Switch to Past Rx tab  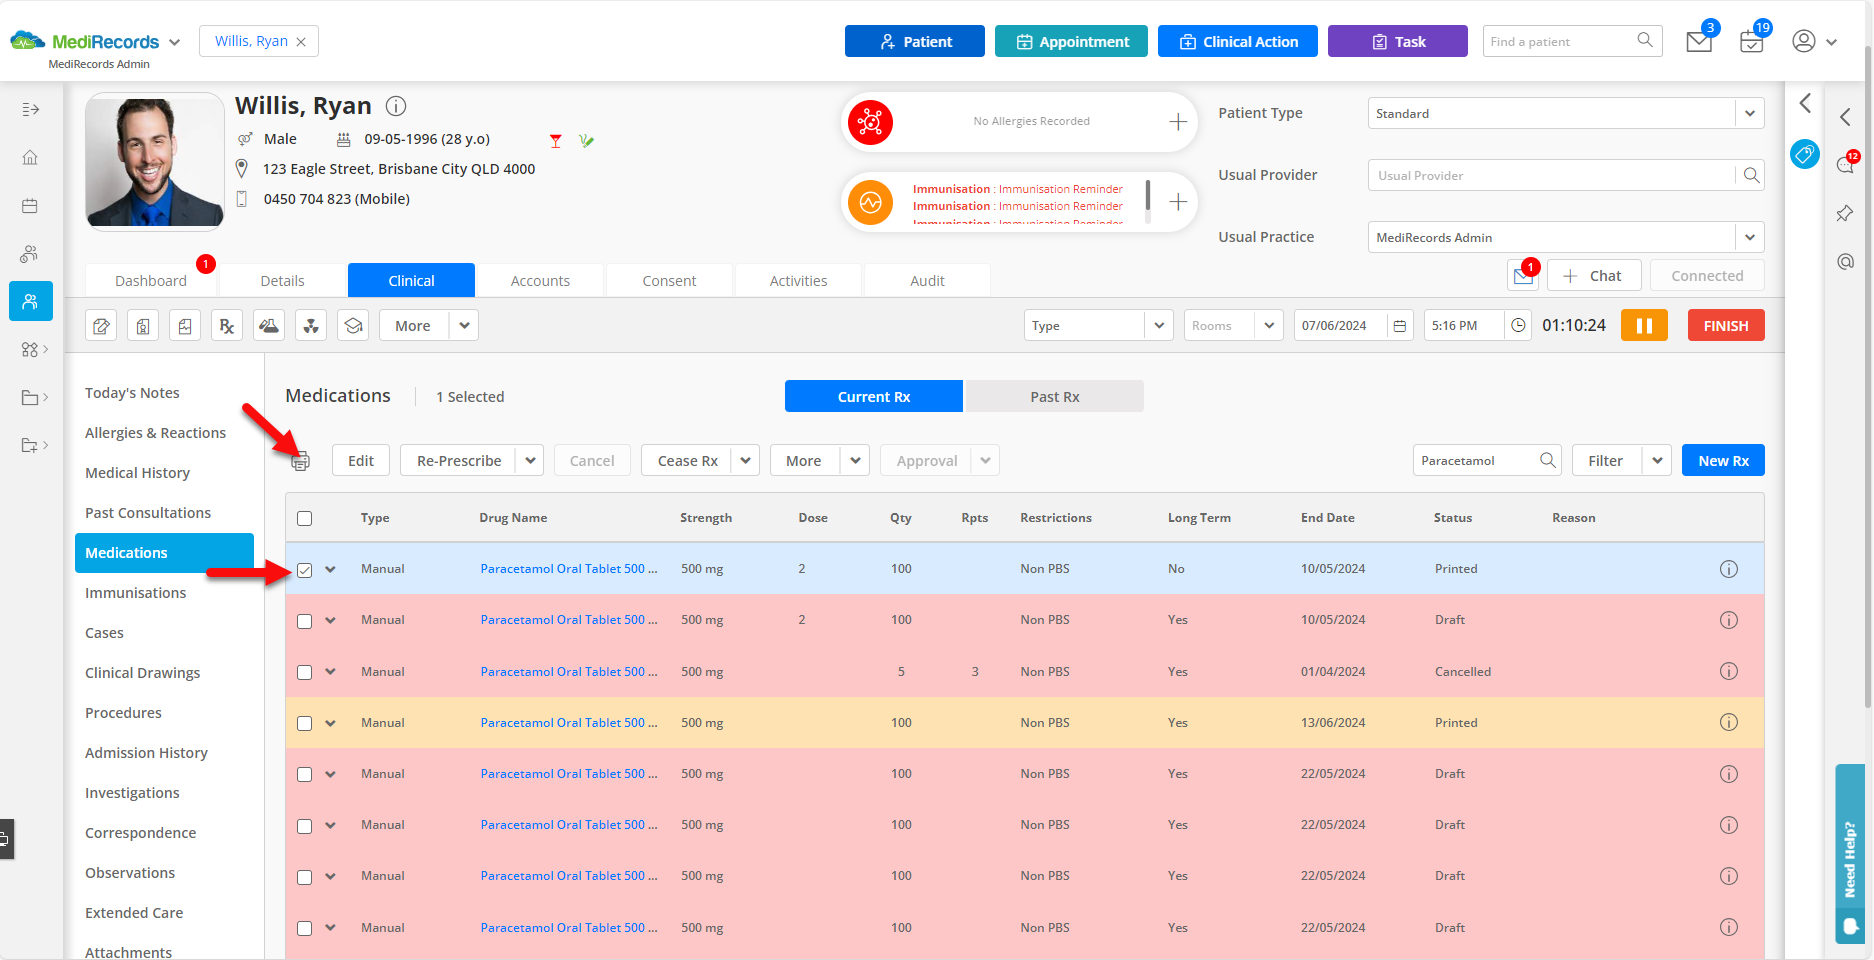1054,397
